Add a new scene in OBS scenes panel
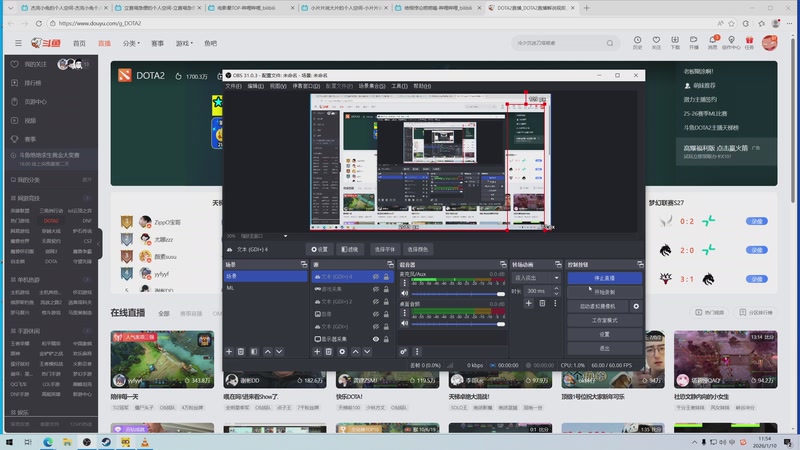The image size is (800, 450). coord(229,352)
